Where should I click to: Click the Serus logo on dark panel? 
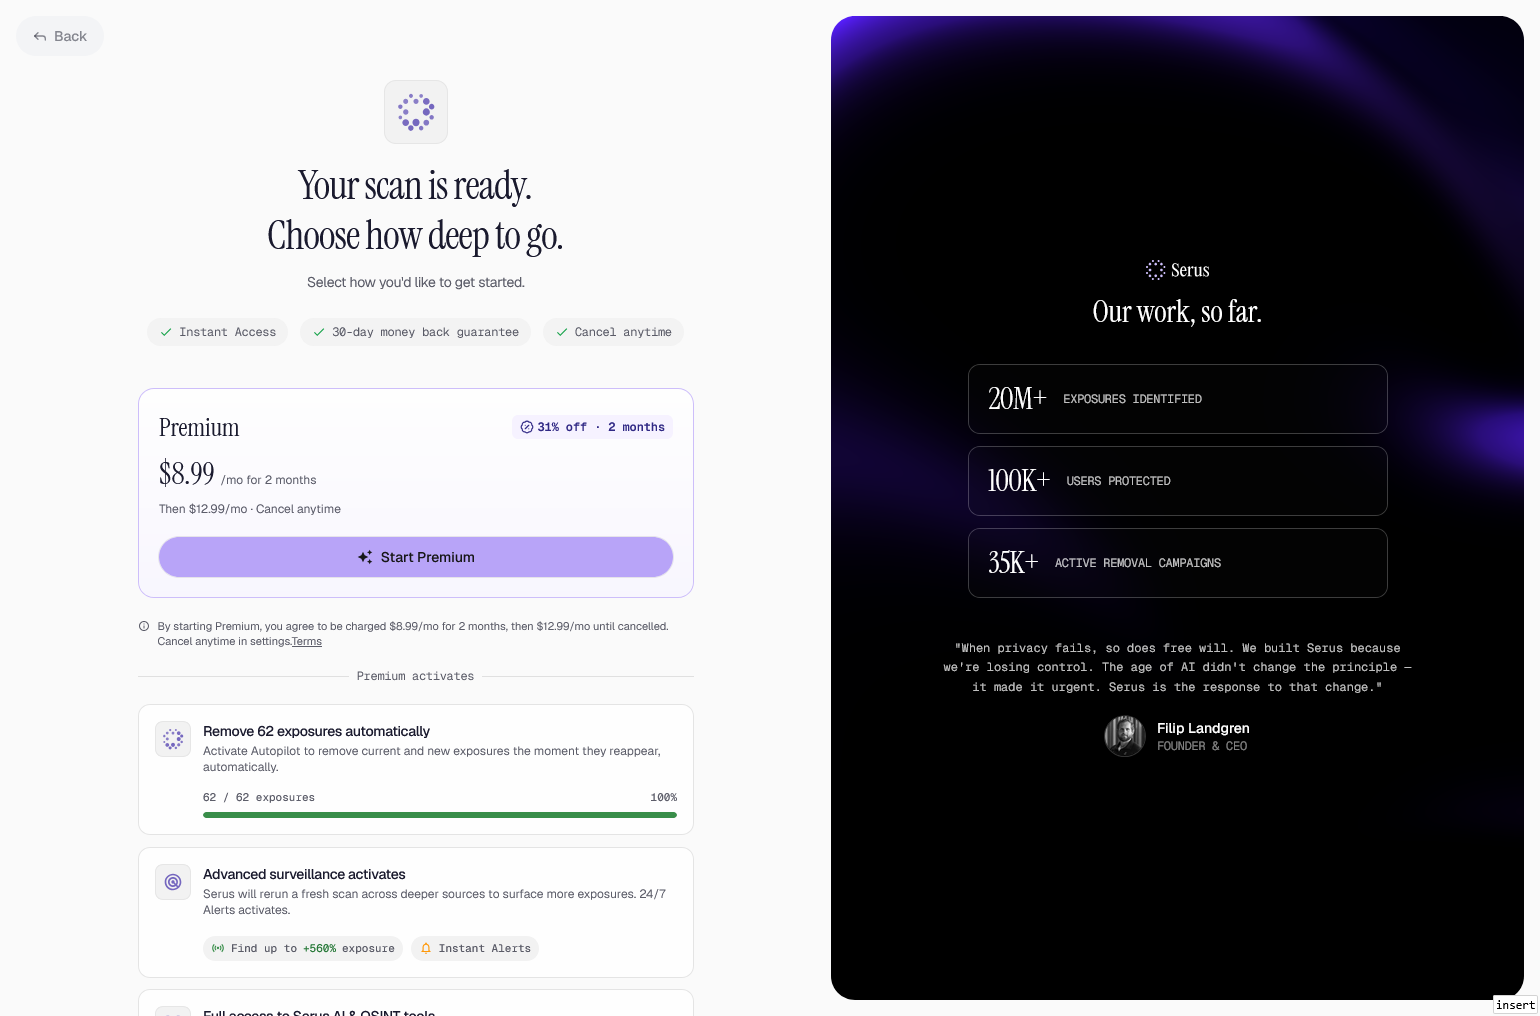click(x=1177, y=270)
